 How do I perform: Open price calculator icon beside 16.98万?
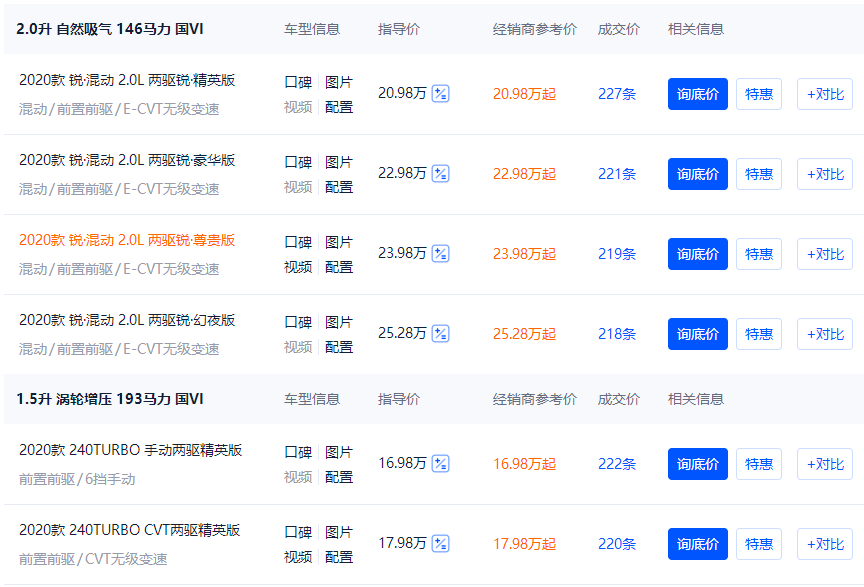point(440,464)
